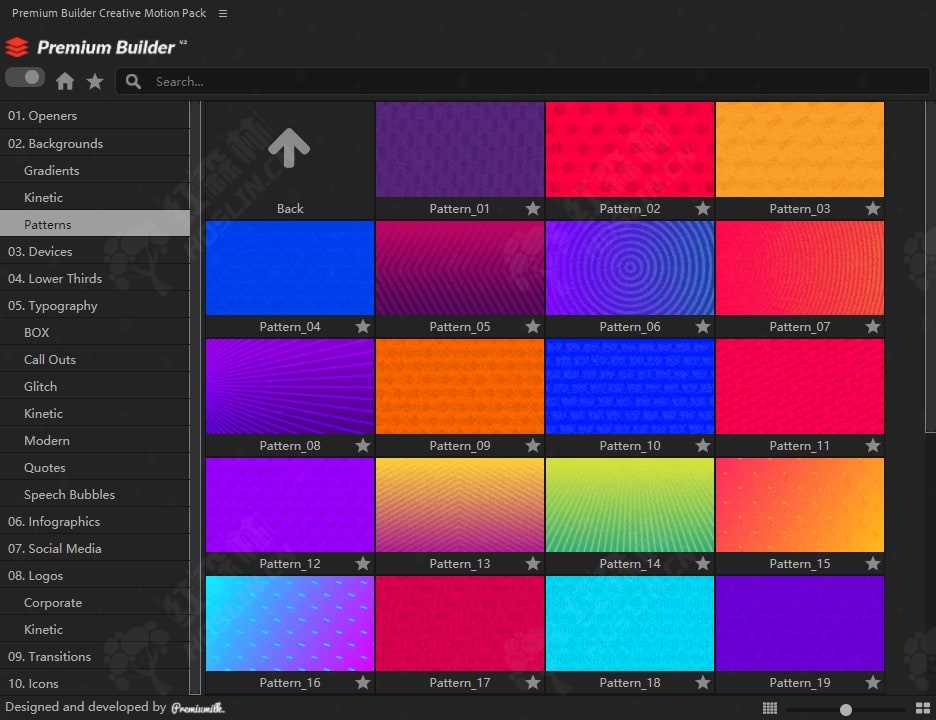Collapse the 08. Logos category
Viewport: 936px width, 720px height.
pyautogui.click(x=95, y=576)
